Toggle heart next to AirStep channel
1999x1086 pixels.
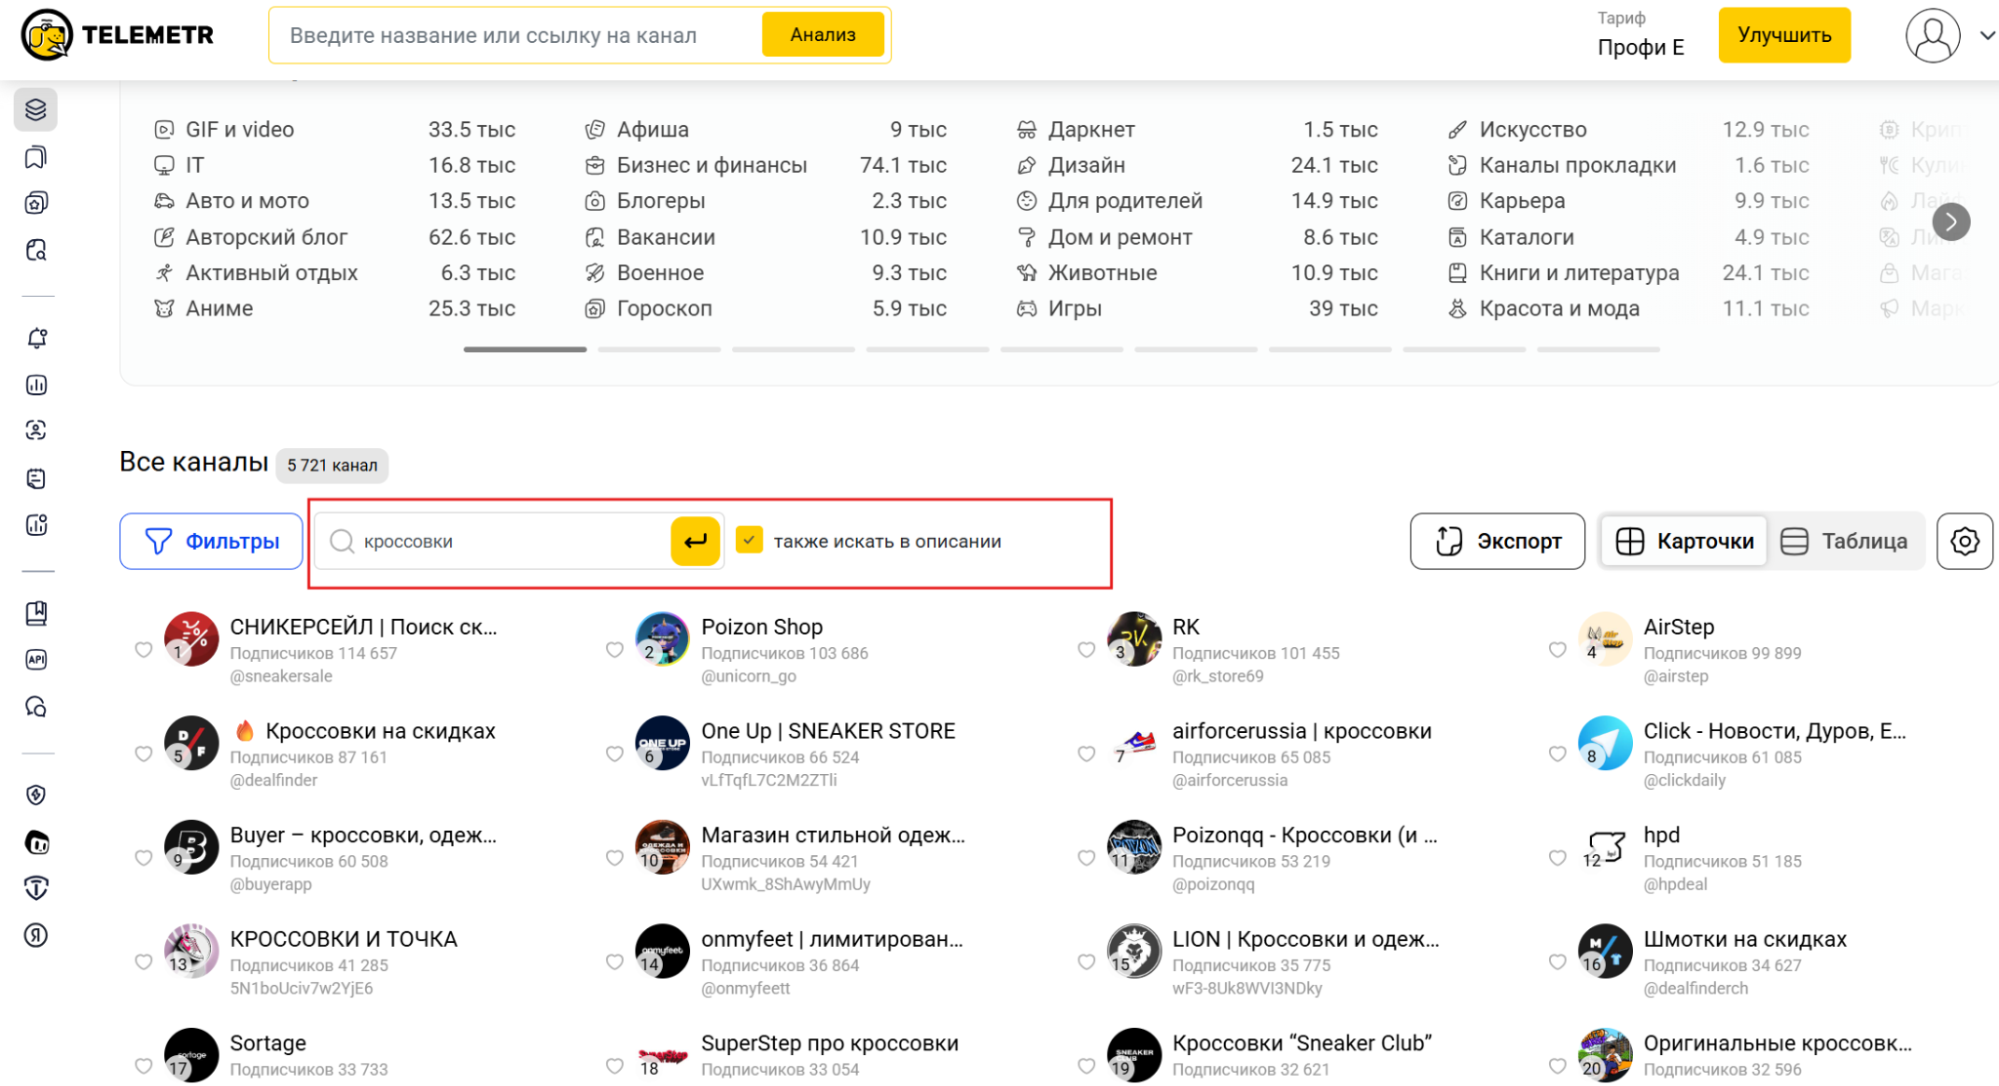[x=1557, y=650]
